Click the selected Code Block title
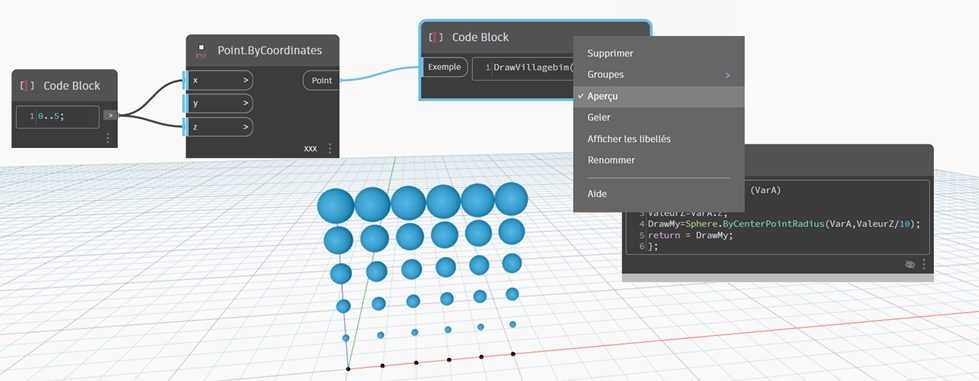Viewport: 979px width, 381px height. pos(480,37)
